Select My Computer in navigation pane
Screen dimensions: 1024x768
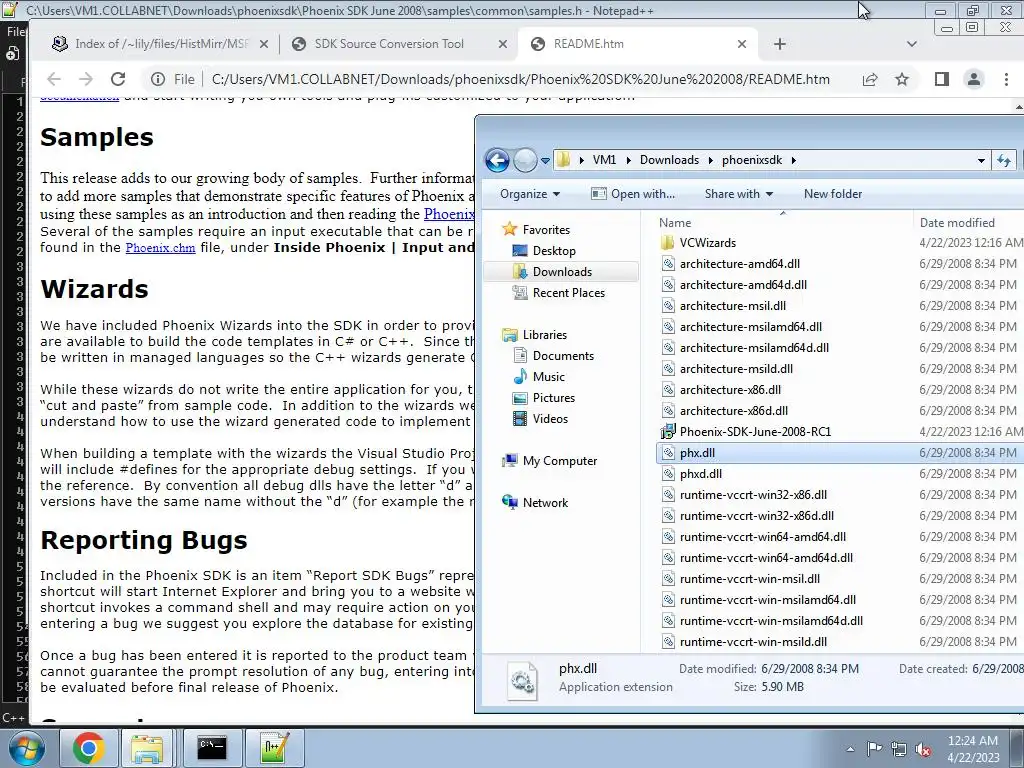pos(560,461)
